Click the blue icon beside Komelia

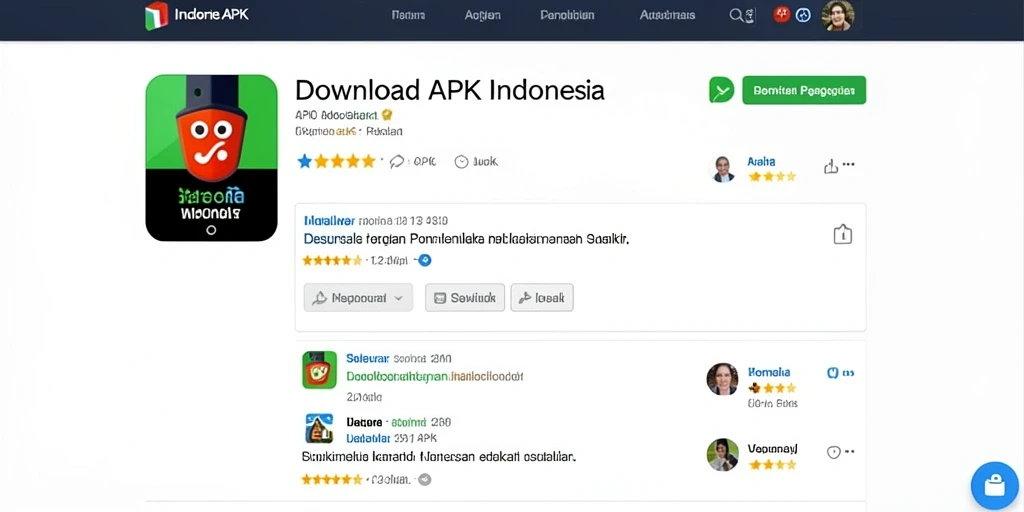(833, 373)
